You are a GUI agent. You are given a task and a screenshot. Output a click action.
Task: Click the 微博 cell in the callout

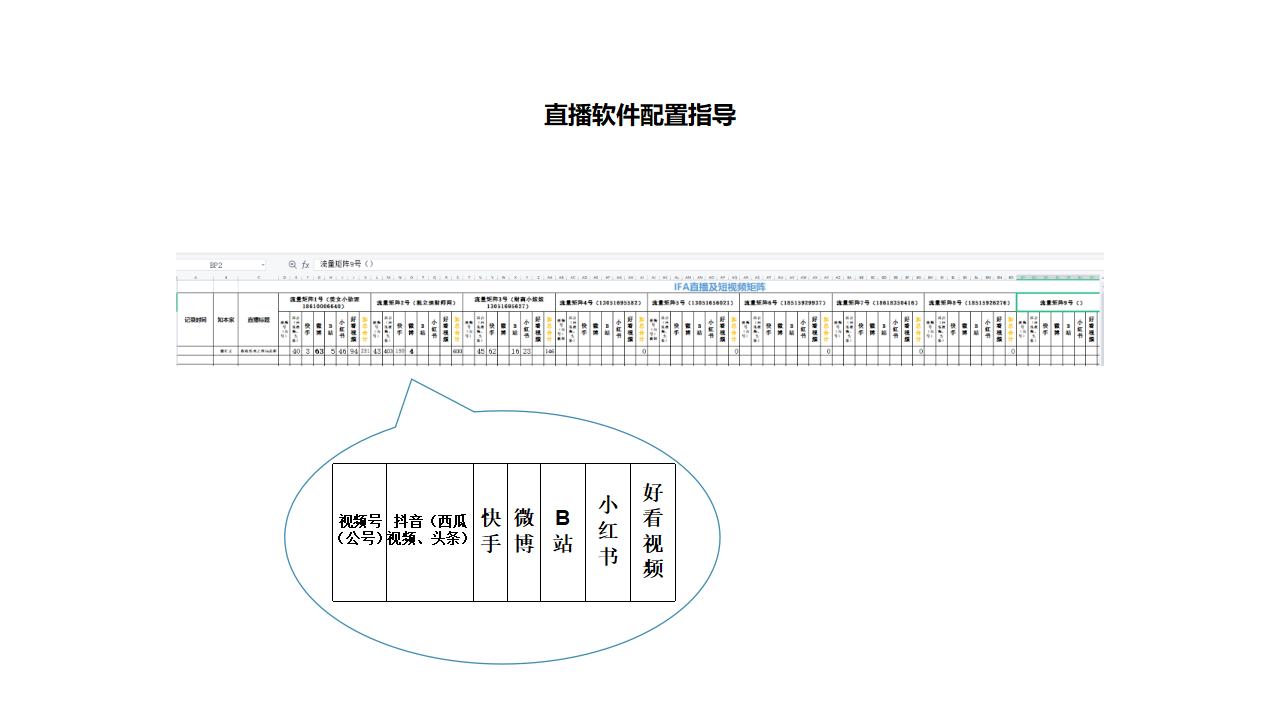524,532
